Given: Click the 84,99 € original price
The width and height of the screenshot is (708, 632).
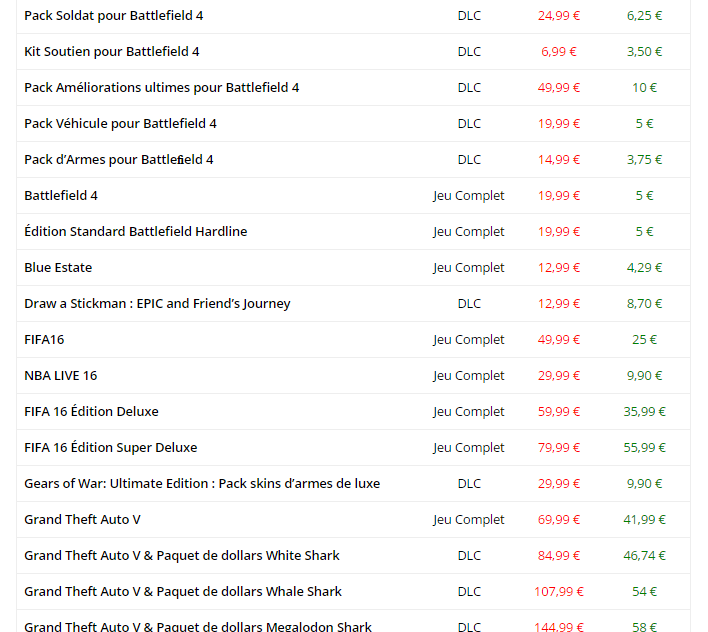Looking at the screenshot, I should pos(559,556).
